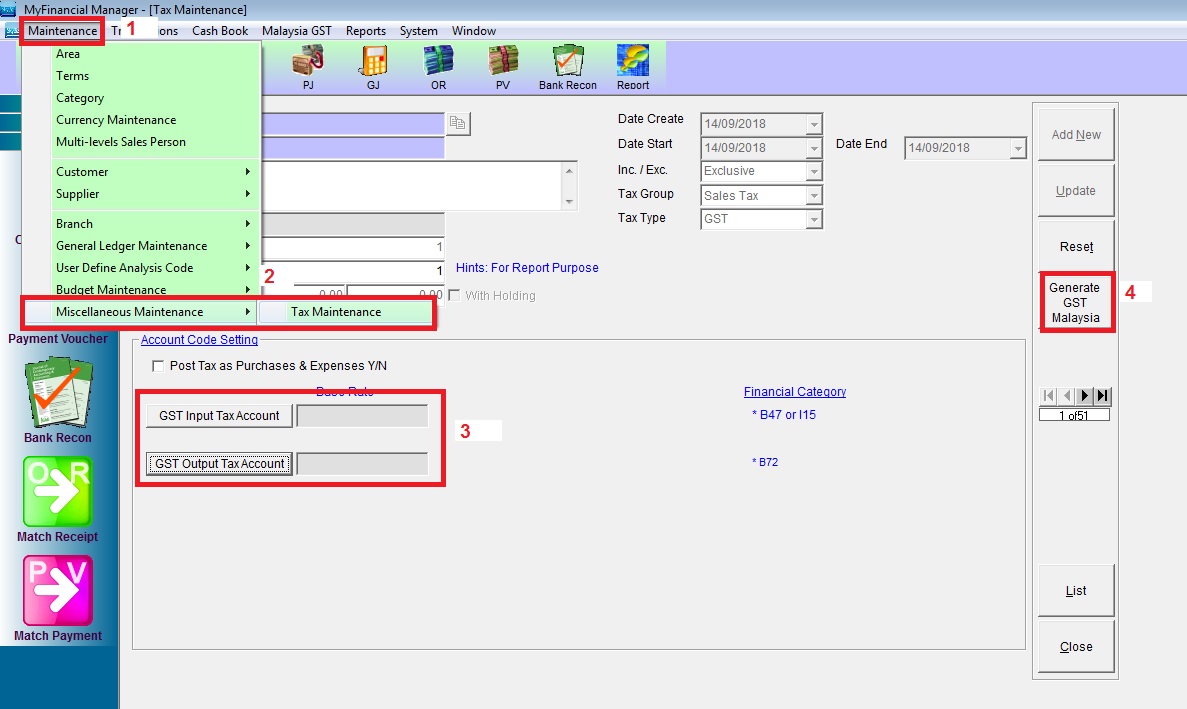1187x709 pixels.
Task: Click the GST Input Tax Account field
Action: [x=362, y=416]
